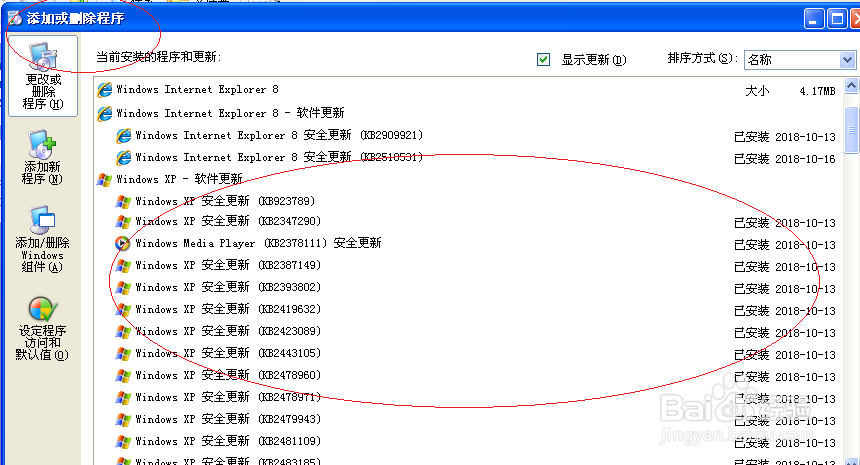This screenshot has width=860, height=465.
Task: Click the Internet Explorer icon for Windows Internet Explorer 8
Action: pyautogui.click(x=105, y=90)
